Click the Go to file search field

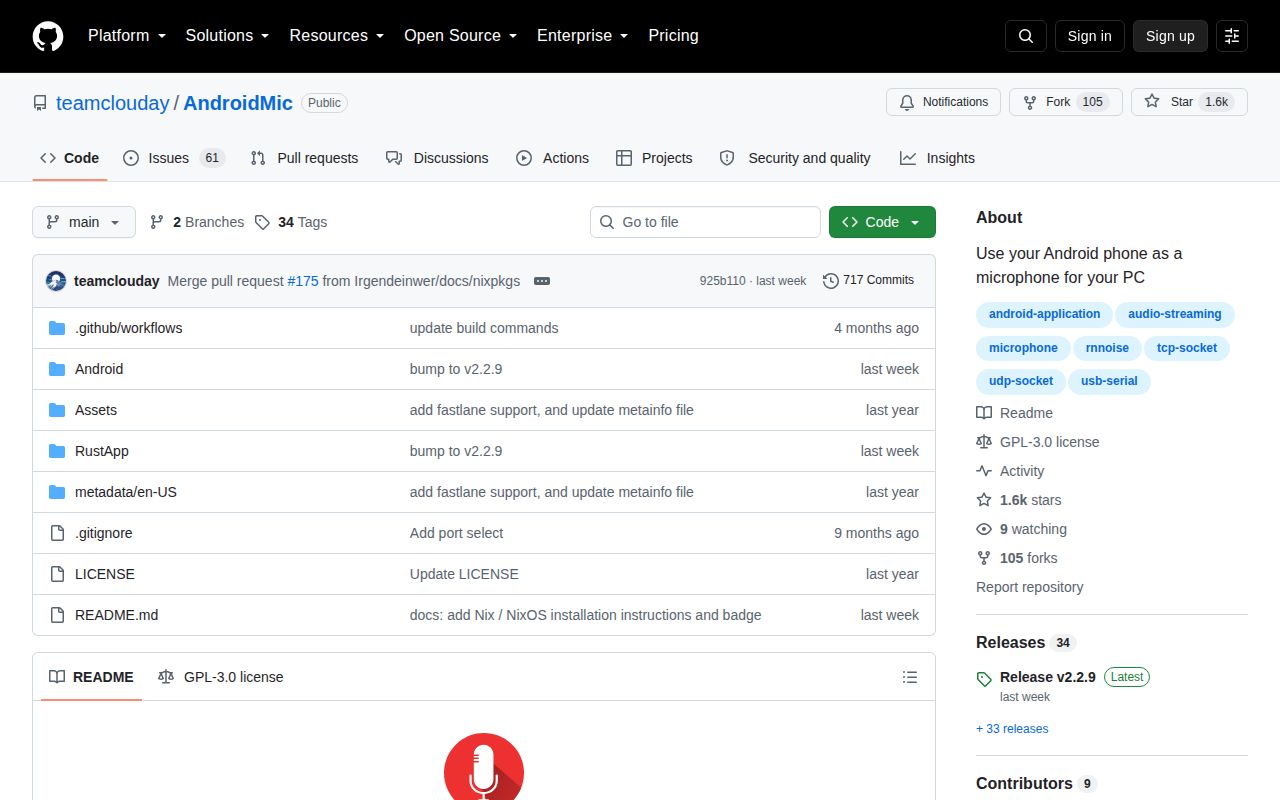(705, 222)
